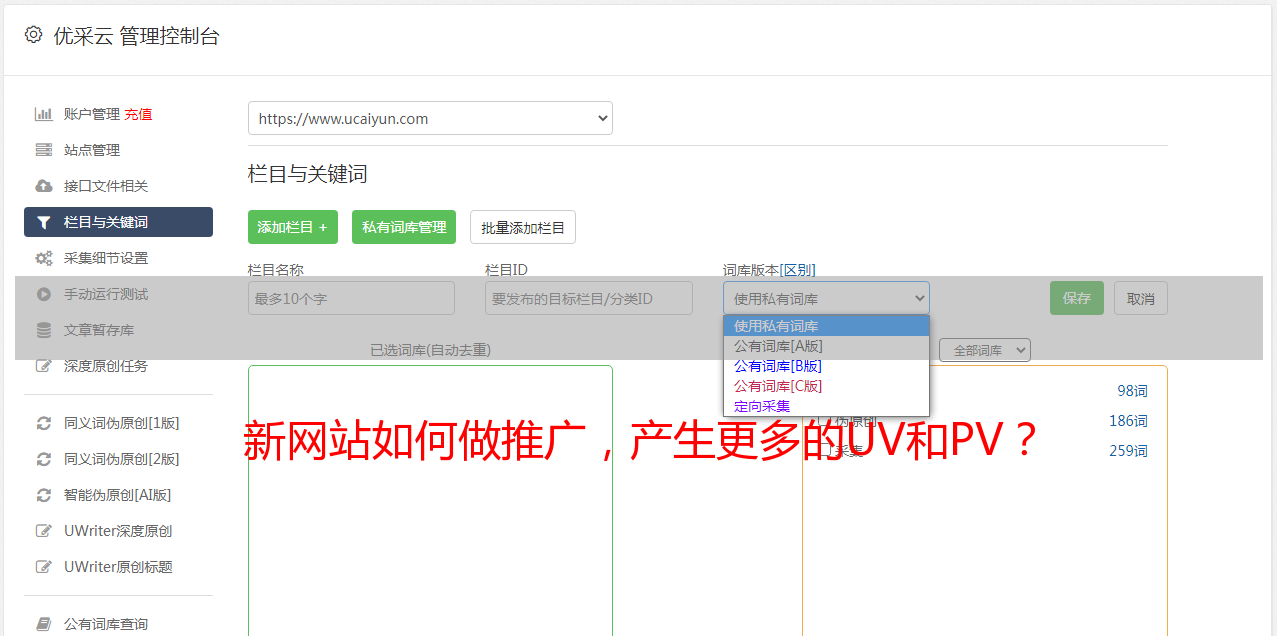Click the refresh icon for 同义词伪原创[1版]

[x=43, y=423]
